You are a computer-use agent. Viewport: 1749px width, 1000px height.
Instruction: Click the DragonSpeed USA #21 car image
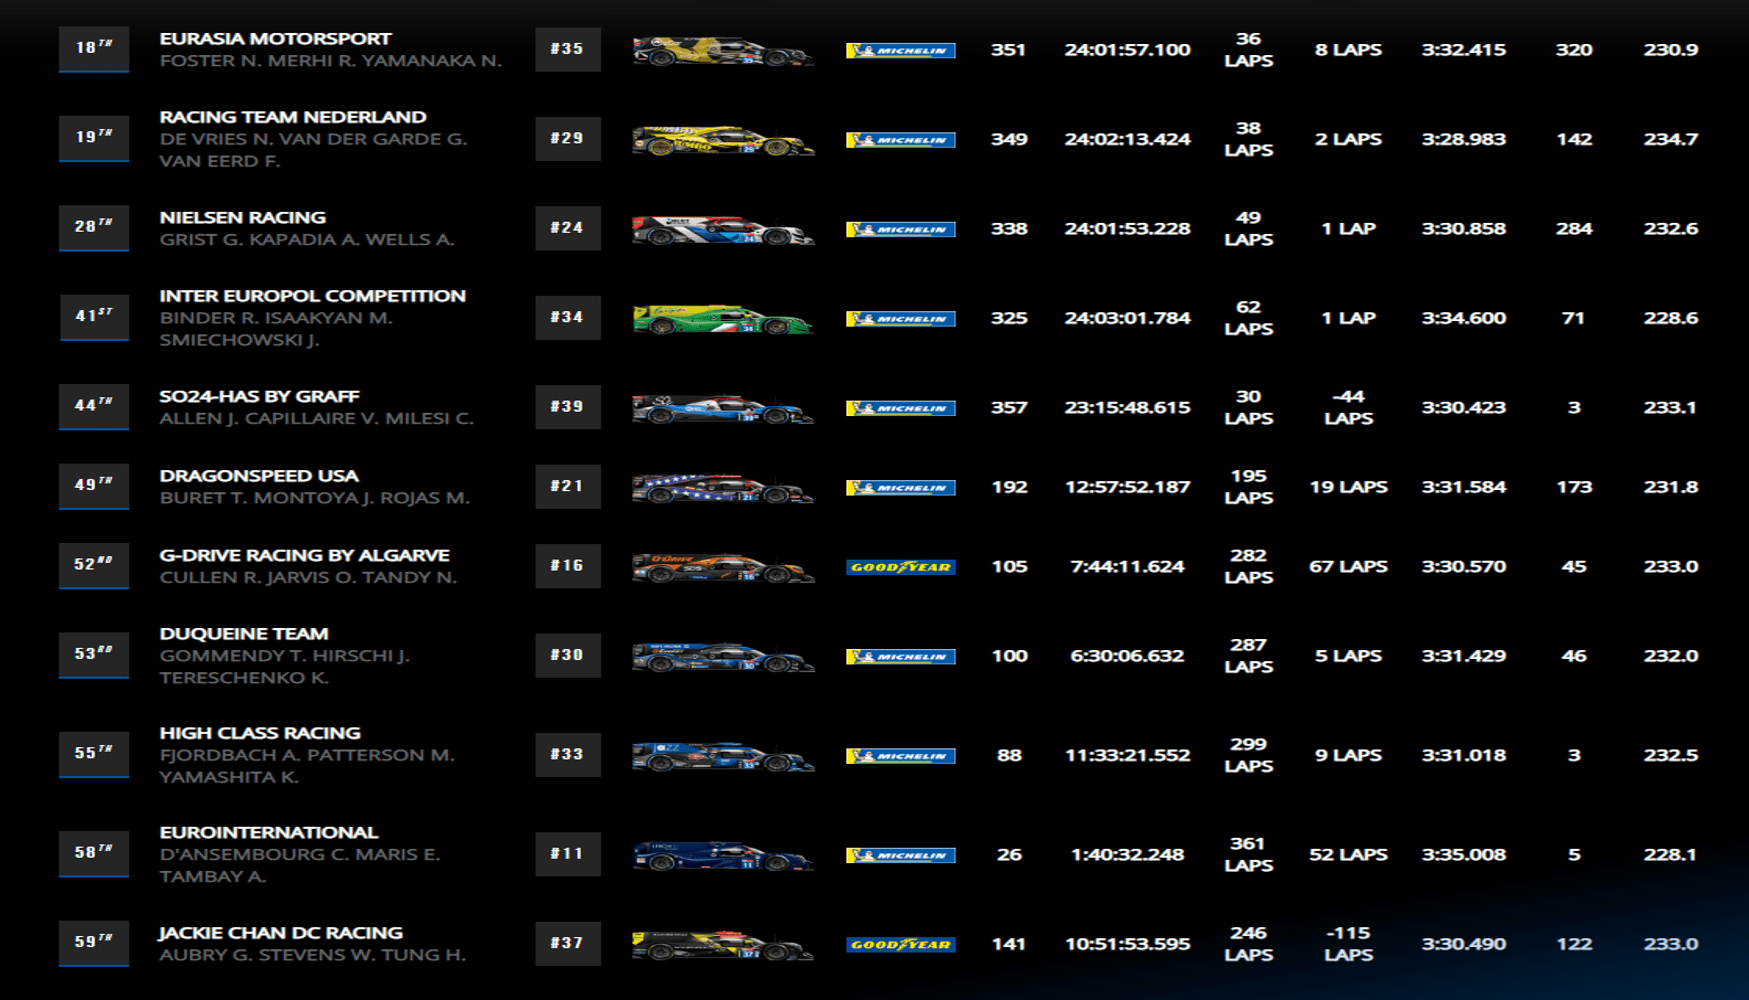tap(723, 487)
